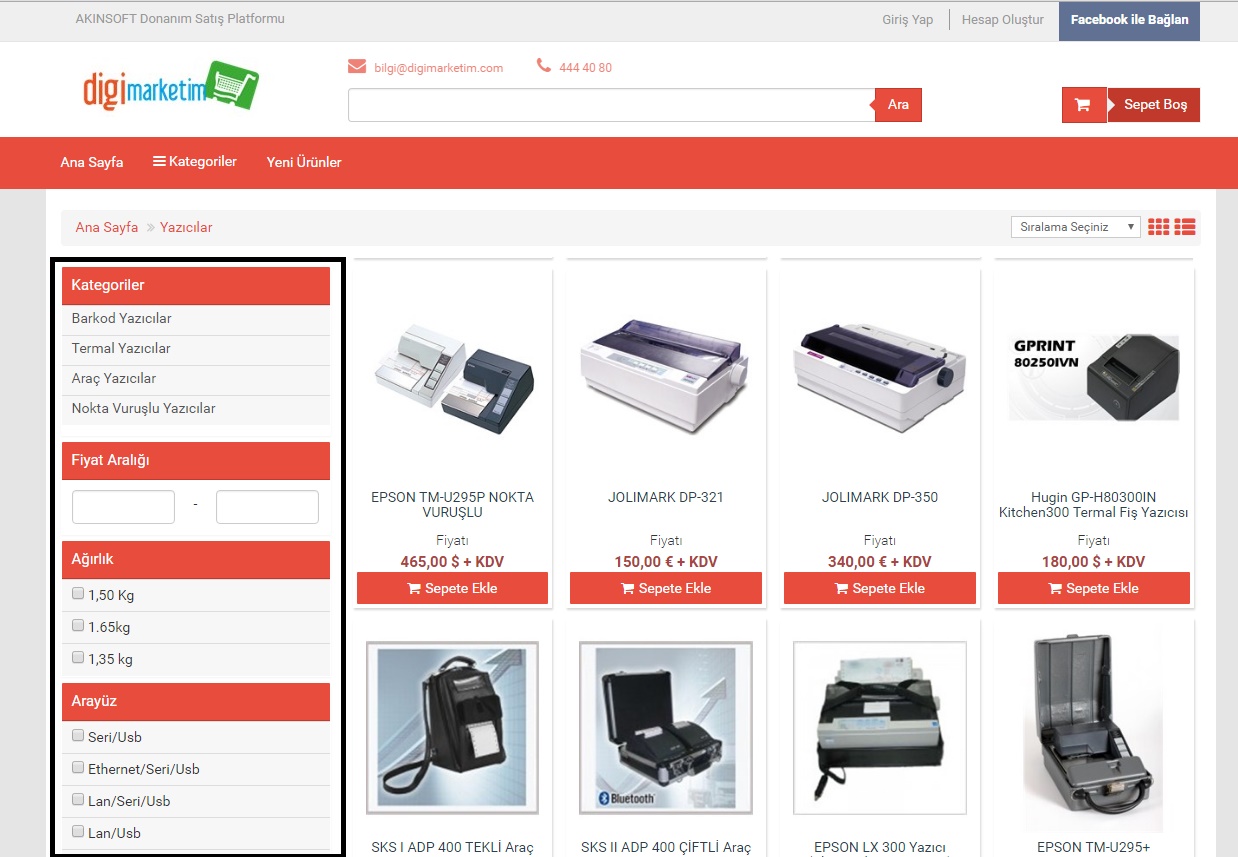Enable the Ethernet/Seri/Usb interface filter
The image size is (1238, 857).
click(78, 768)
